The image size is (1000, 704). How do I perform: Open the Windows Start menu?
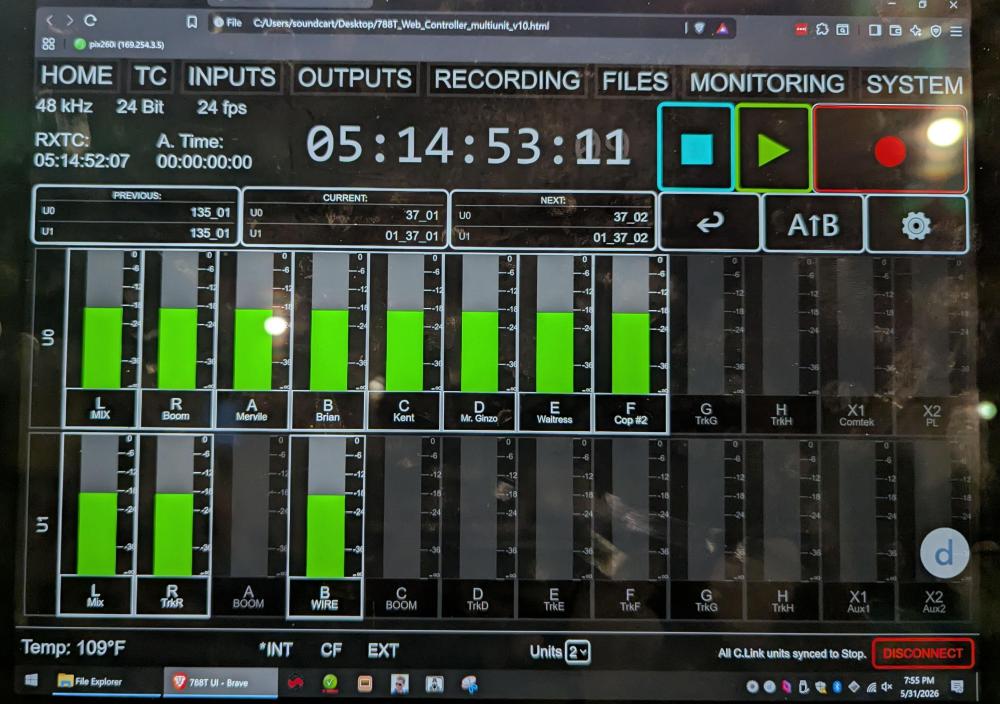click(x=31, y=680)
